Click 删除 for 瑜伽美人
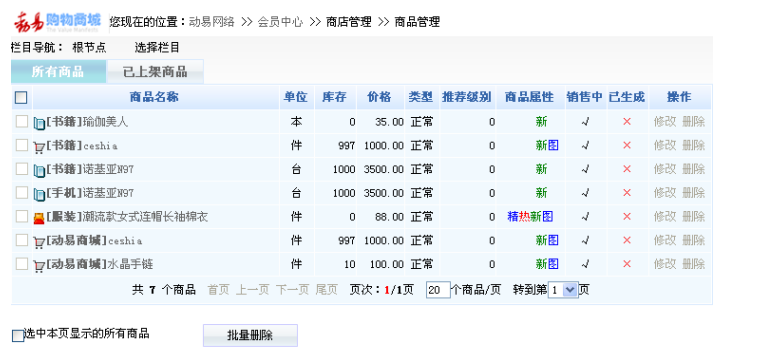This screenshot has height=363, width=771. [x=693, y=121]
